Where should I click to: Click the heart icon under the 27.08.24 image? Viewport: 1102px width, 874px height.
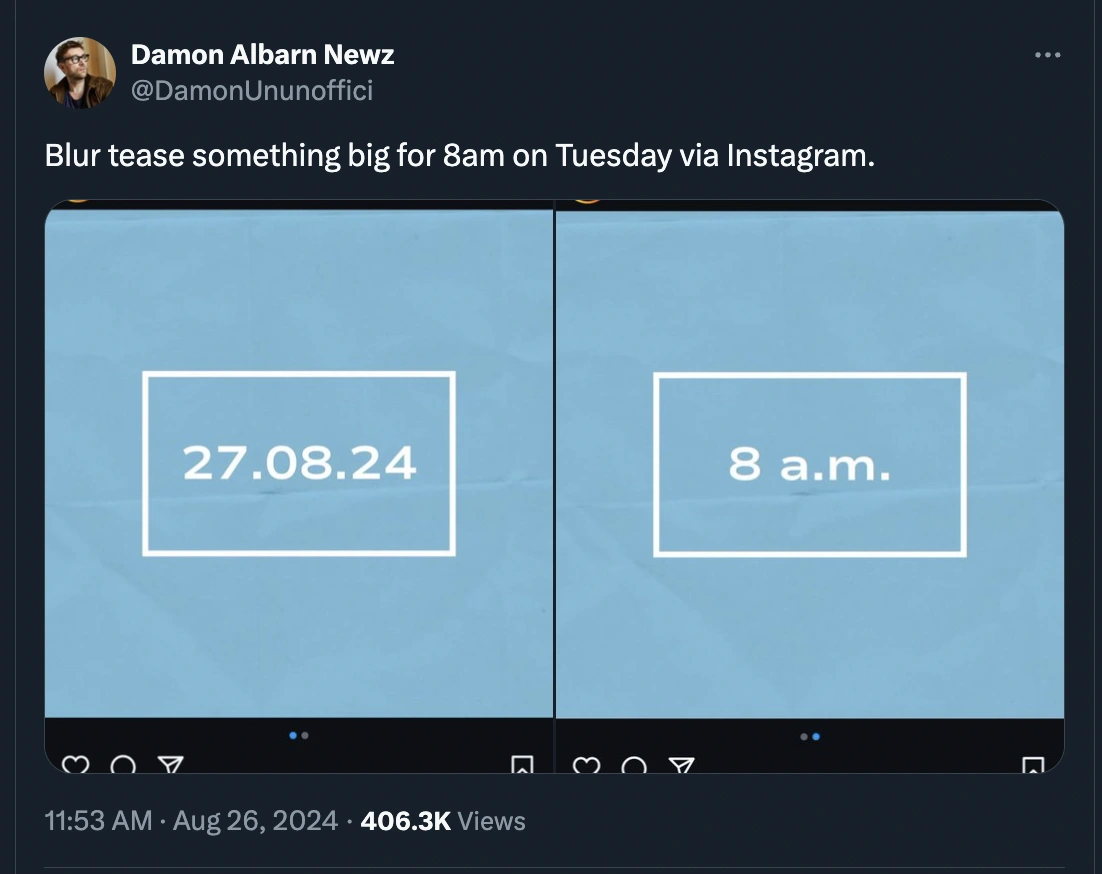tap(75, 766)
